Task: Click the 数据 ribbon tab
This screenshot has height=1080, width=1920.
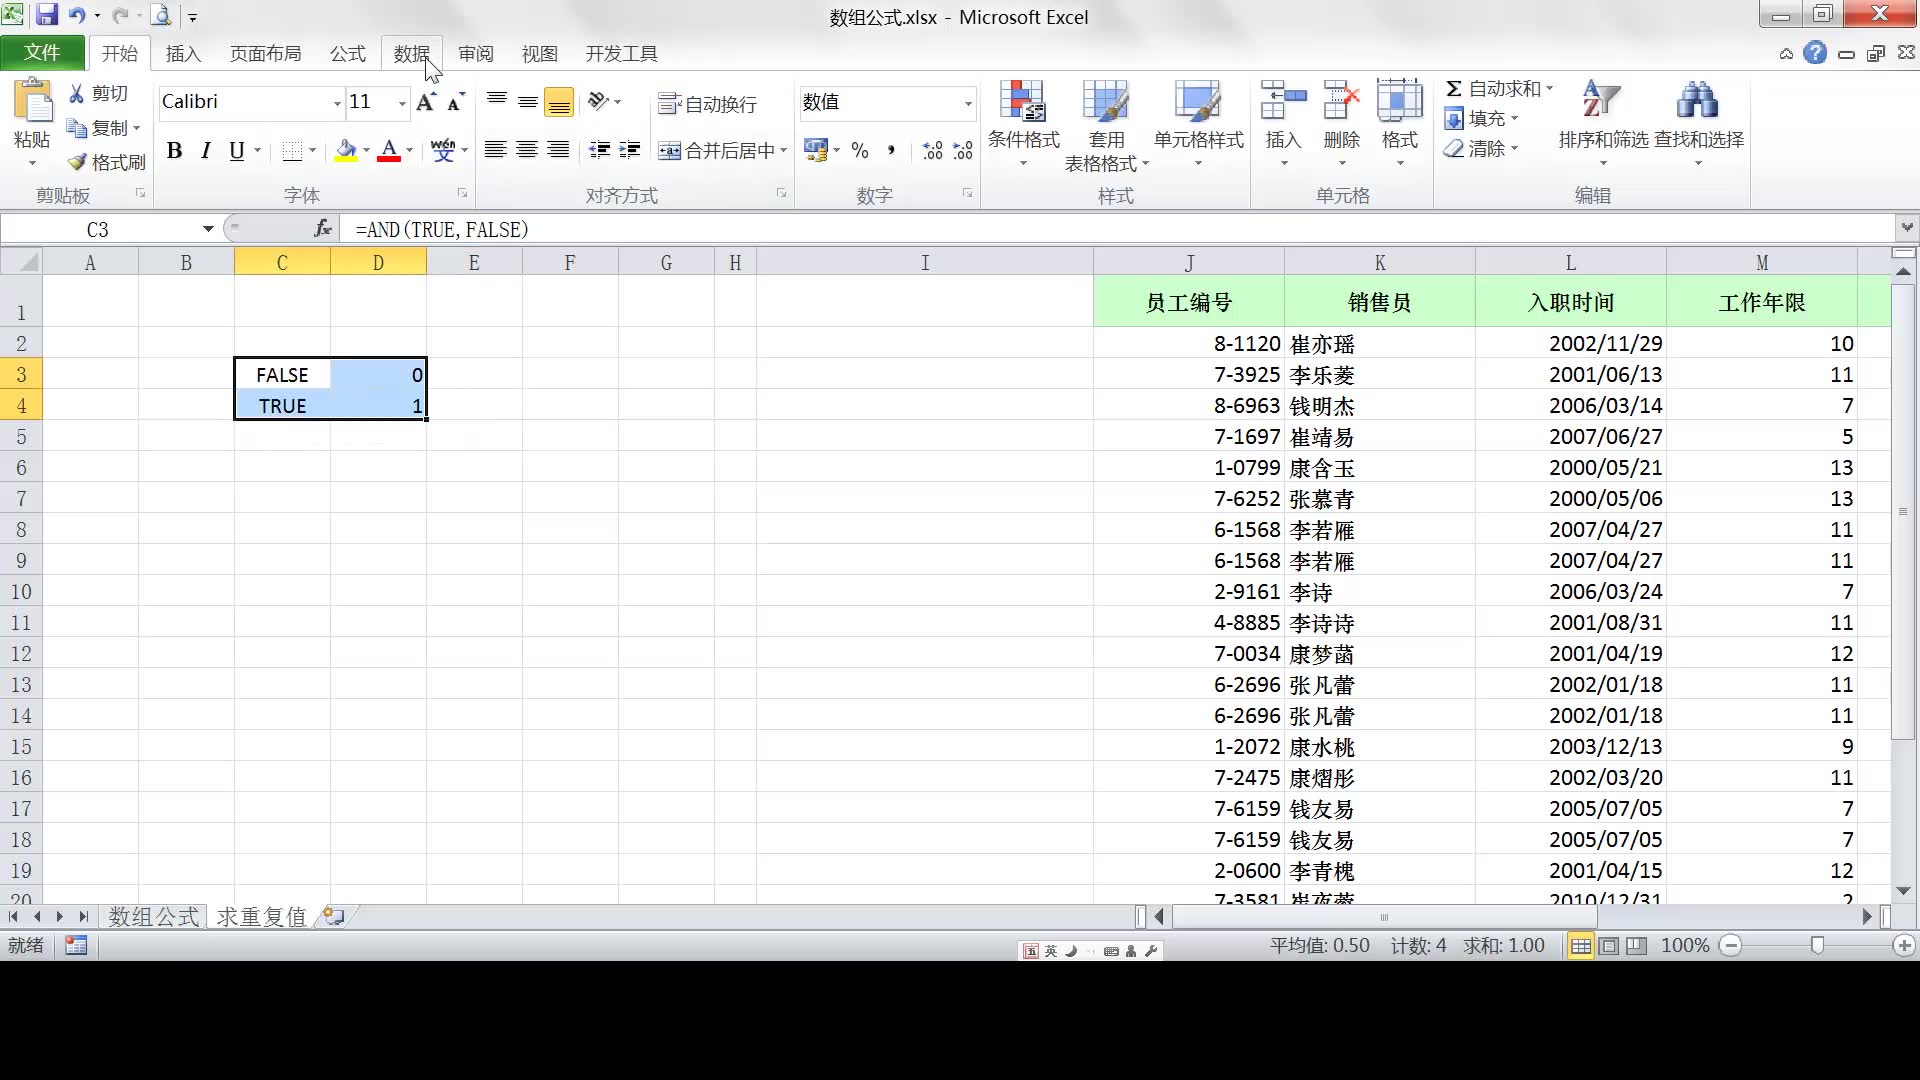Action: 410,54
